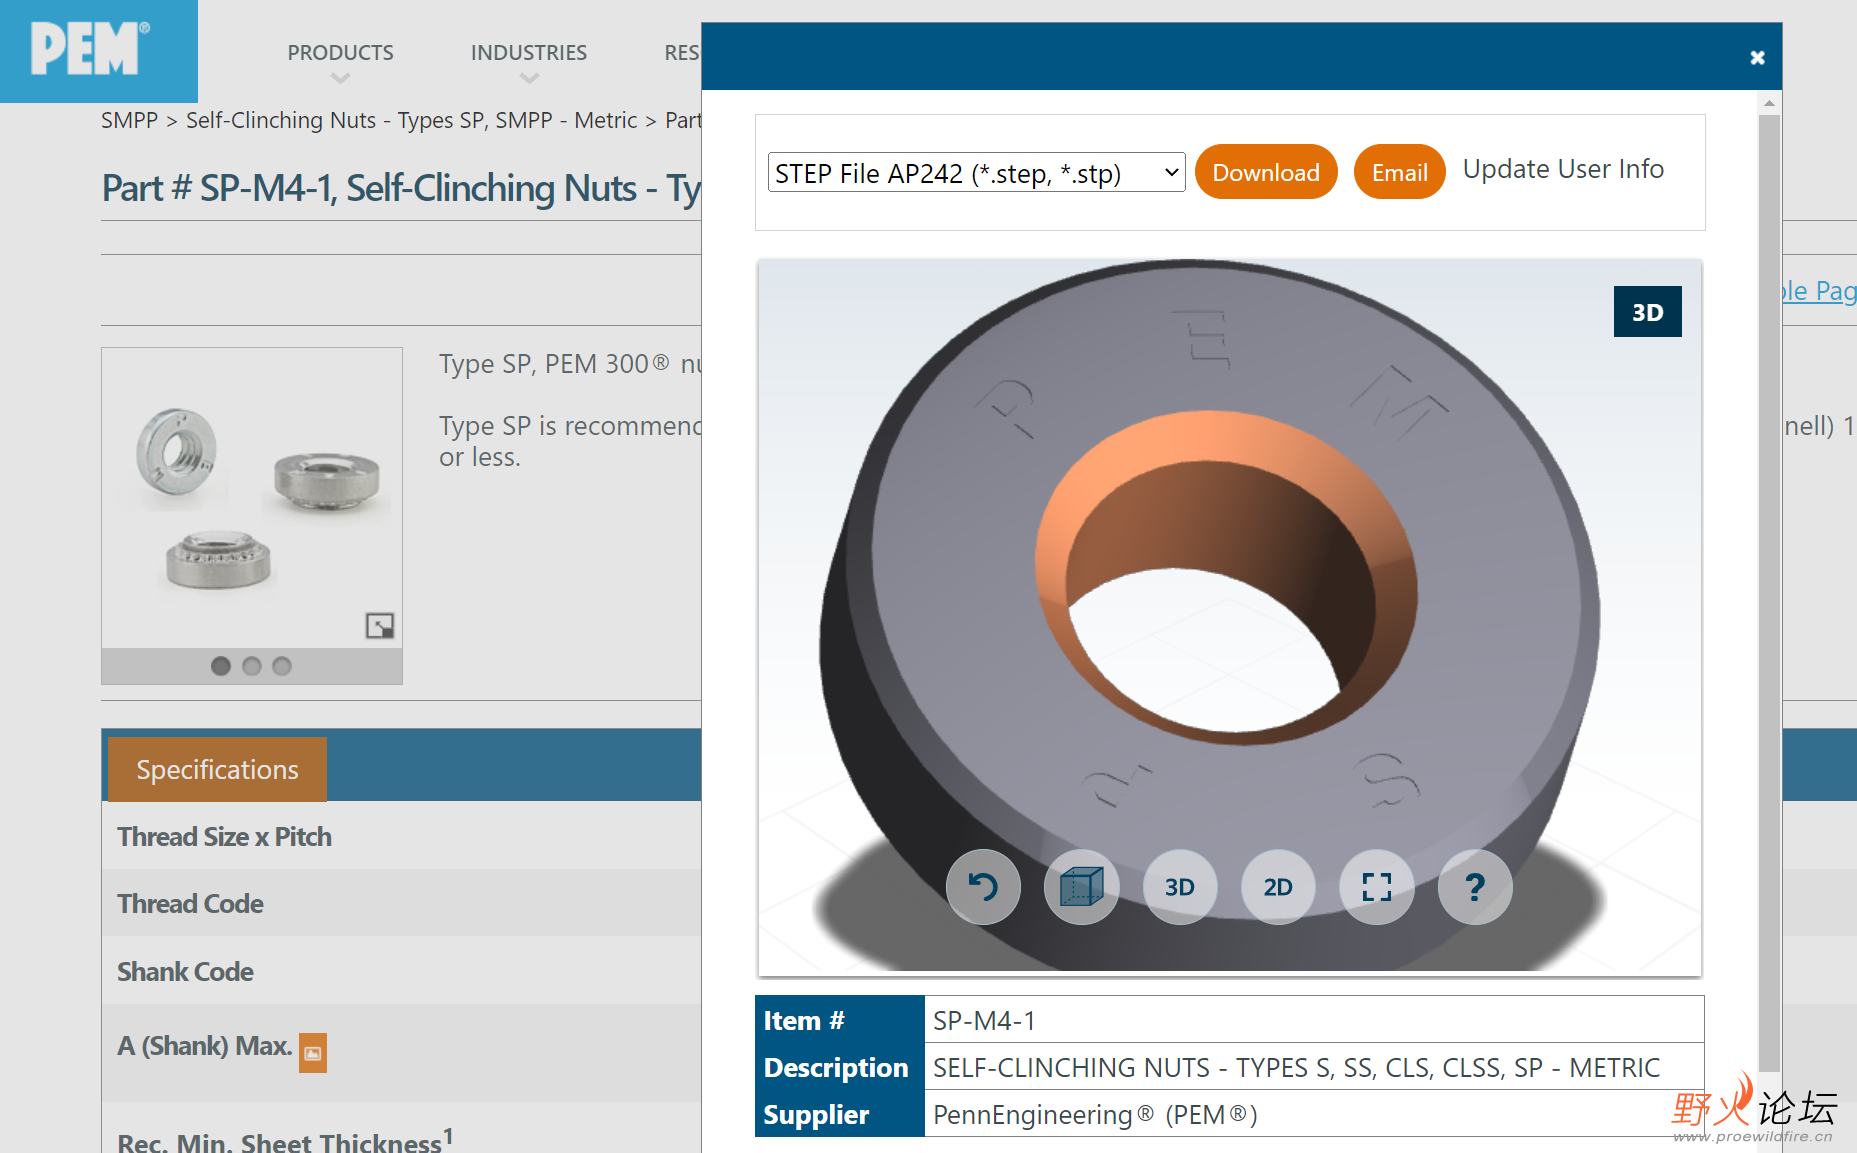Open Self-Clinching Nuts breadcrumb link
The height and width of the screenshot is (1153, 1857).
click(411, 120)
